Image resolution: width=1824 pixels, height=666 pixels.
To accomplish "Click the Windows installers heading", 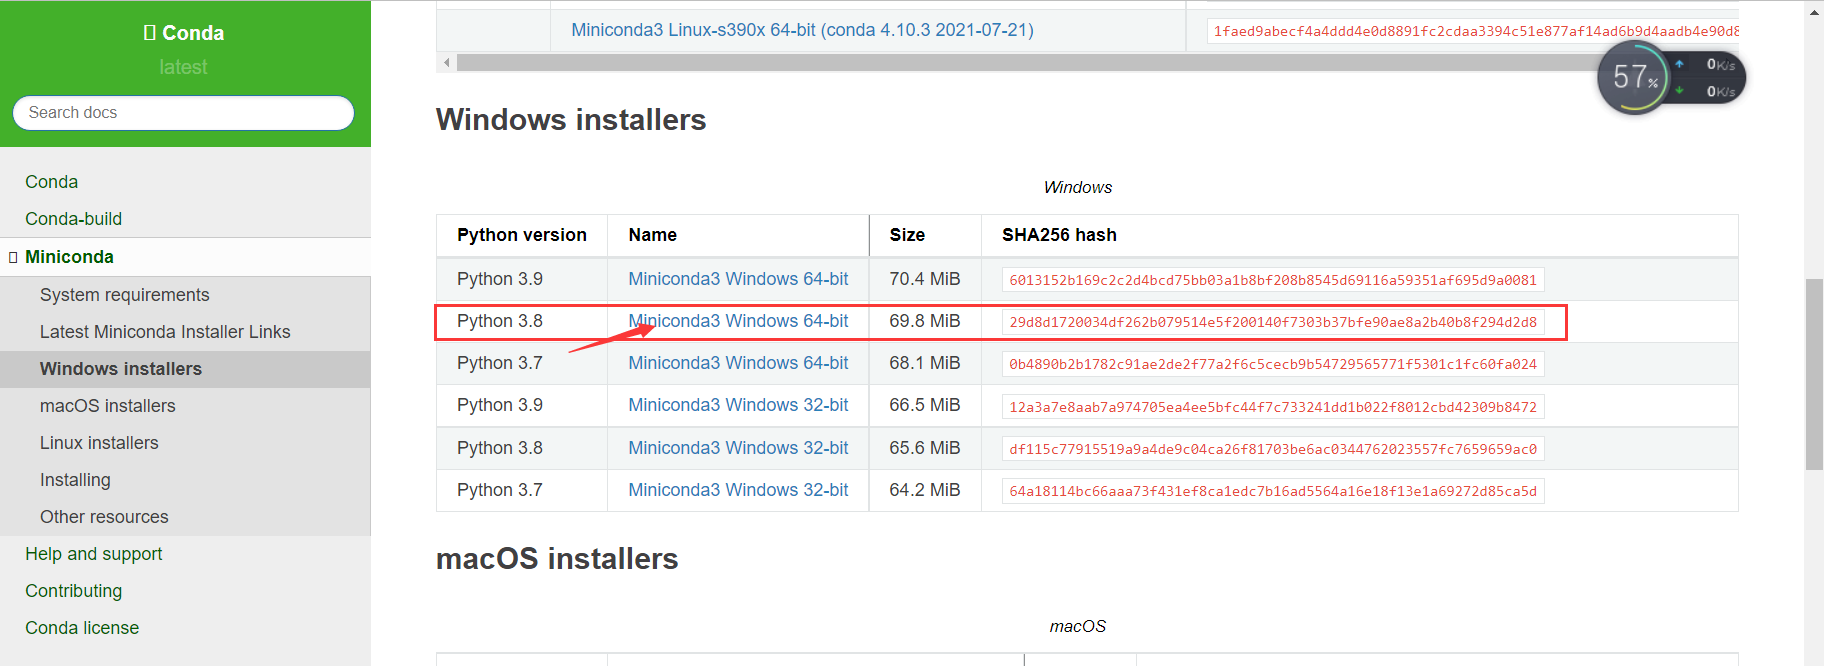I will 571,120.
